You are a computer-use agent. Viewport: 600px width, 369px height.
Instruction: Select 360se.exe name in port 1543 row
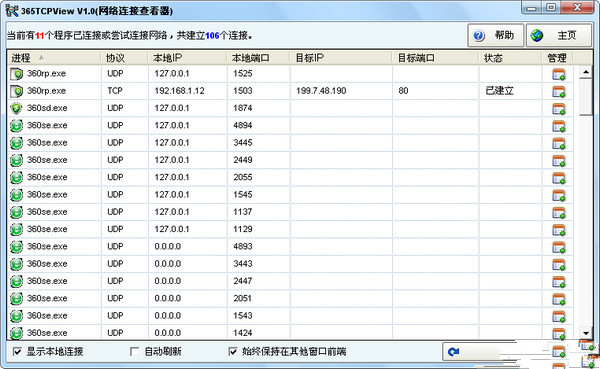(x=47, y=316)
